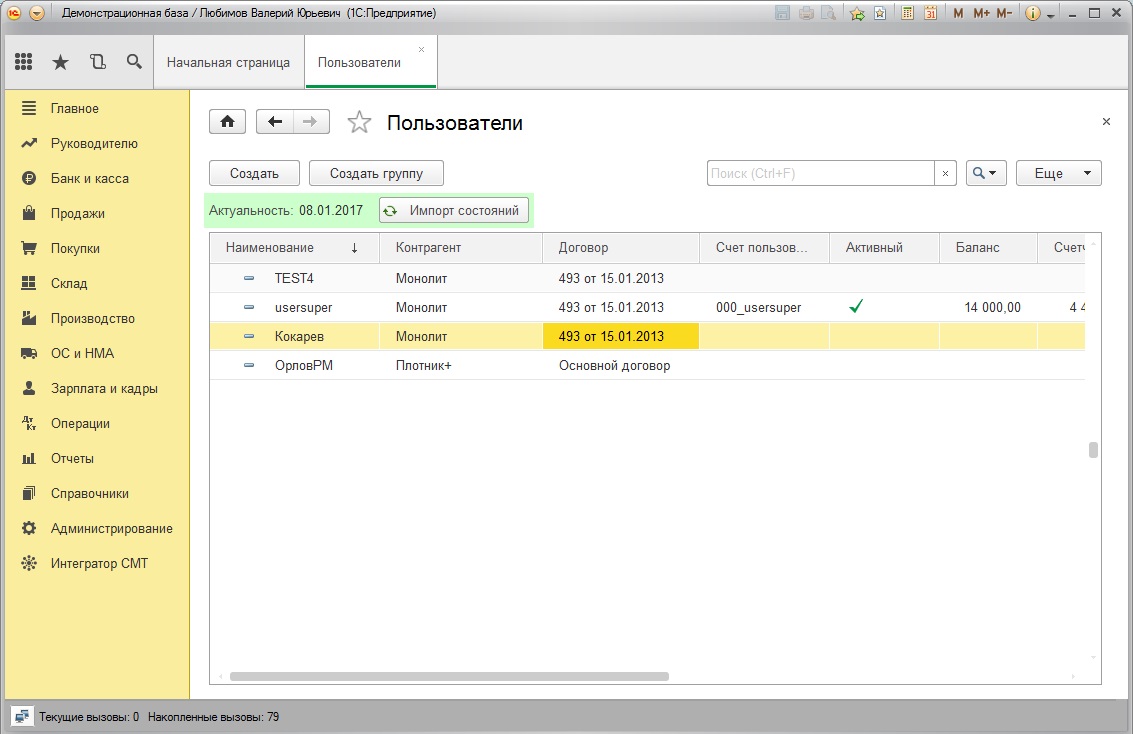1133x734 pixels.
Task: Click the horizontal scrollbar of the users table
Action: point(449,677)
